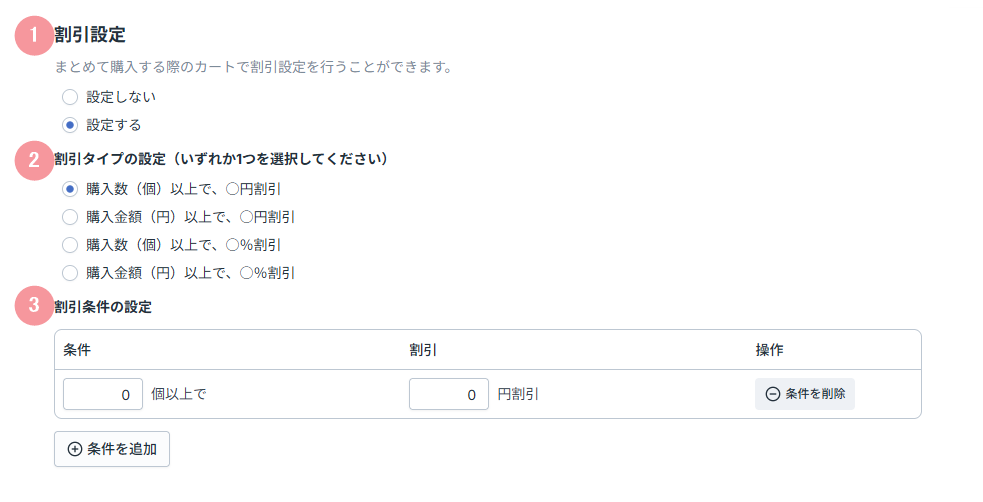Click the 条件 column header
Viewport: 983px width, 502px height.
coord(77,350)
